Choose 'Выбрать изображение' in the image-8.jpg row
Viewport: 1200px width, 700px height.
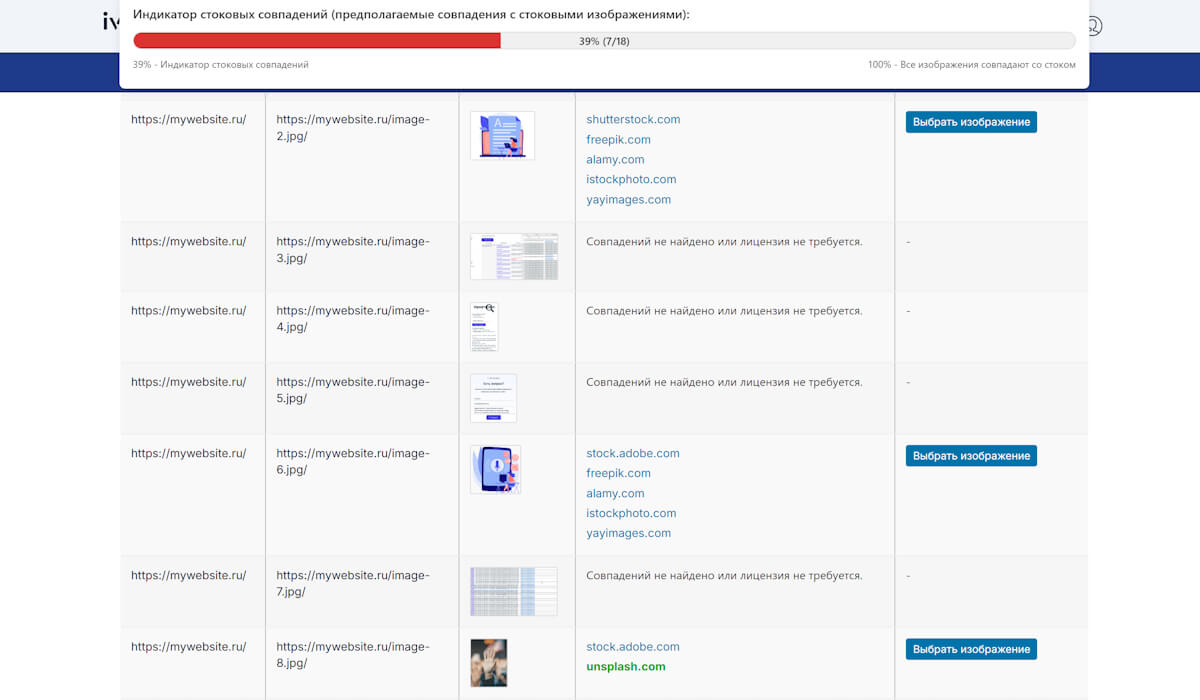971,649
